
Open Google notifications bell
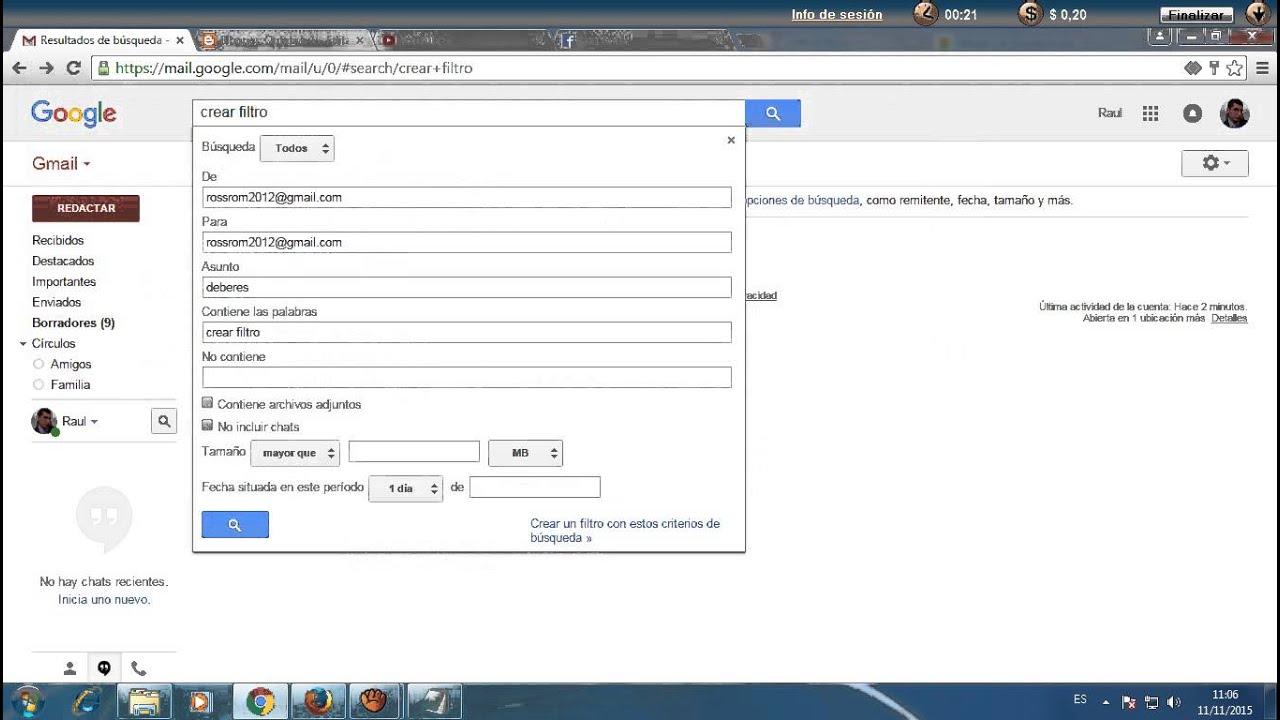(x=1192, y=113)
